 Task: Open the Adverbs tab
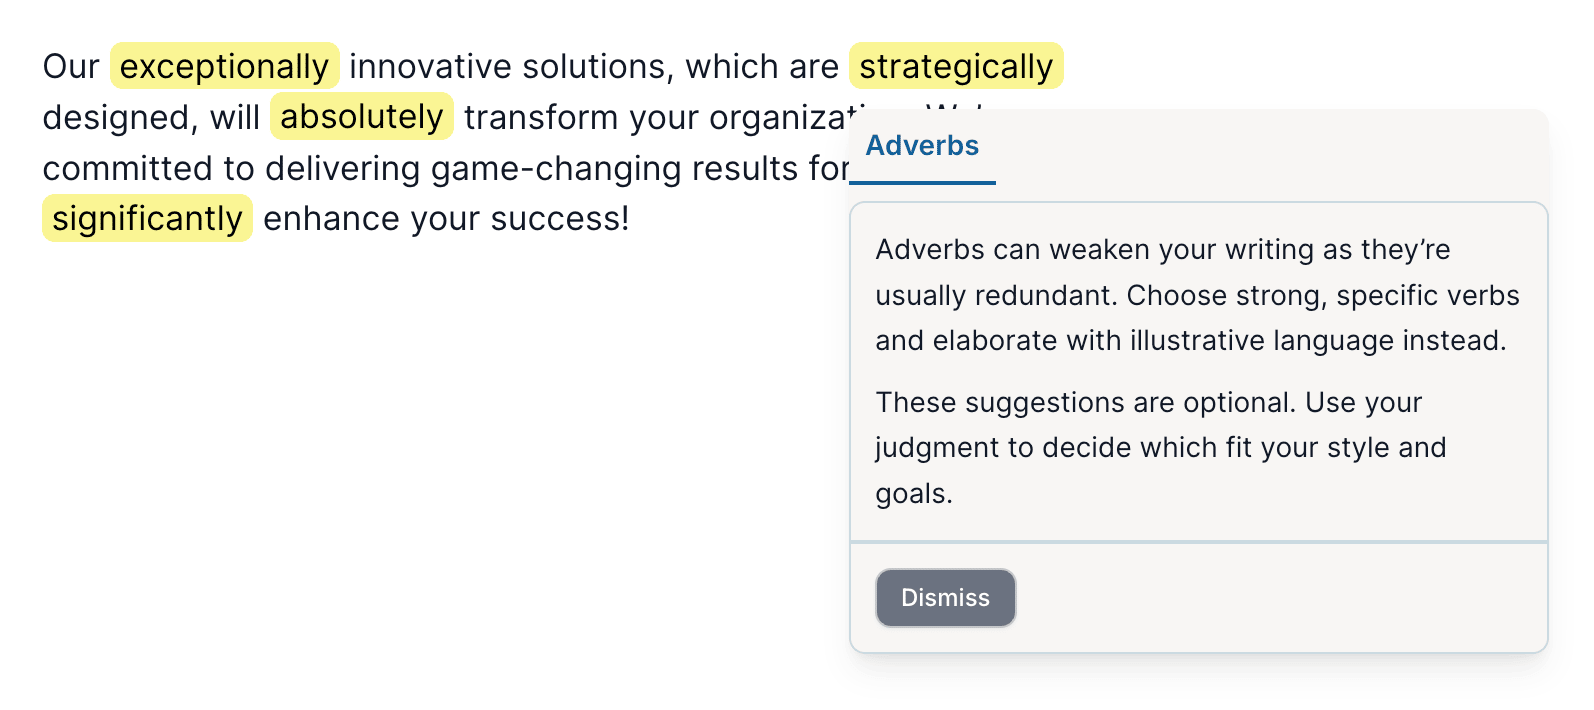(922, 146)
